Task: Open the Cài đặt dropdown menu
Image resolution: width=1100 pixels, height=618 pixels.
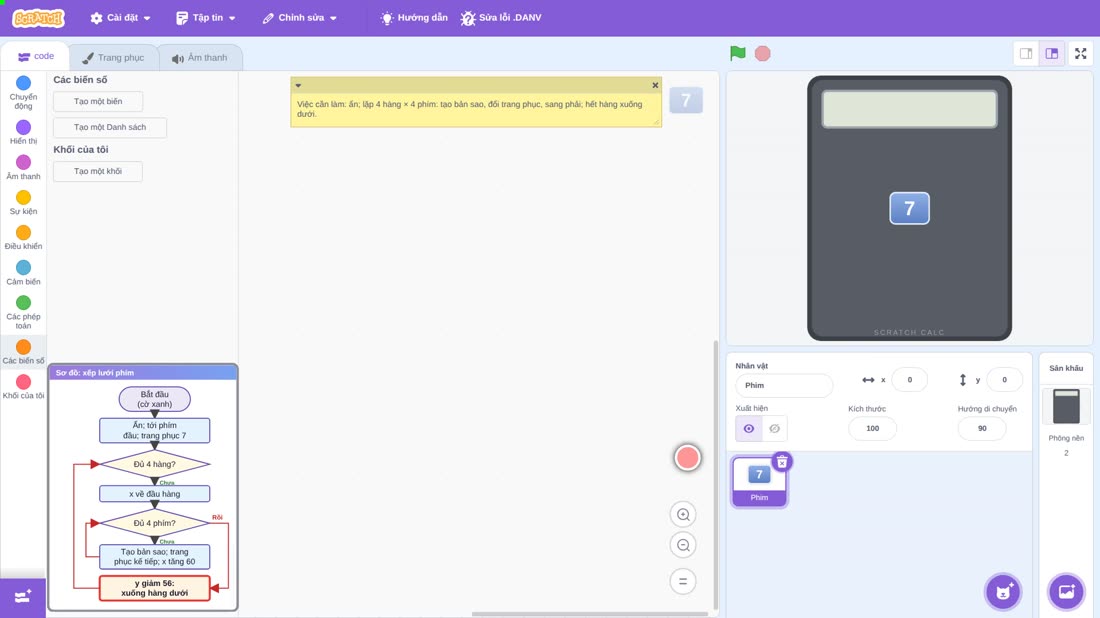Action: coord(120,18)
